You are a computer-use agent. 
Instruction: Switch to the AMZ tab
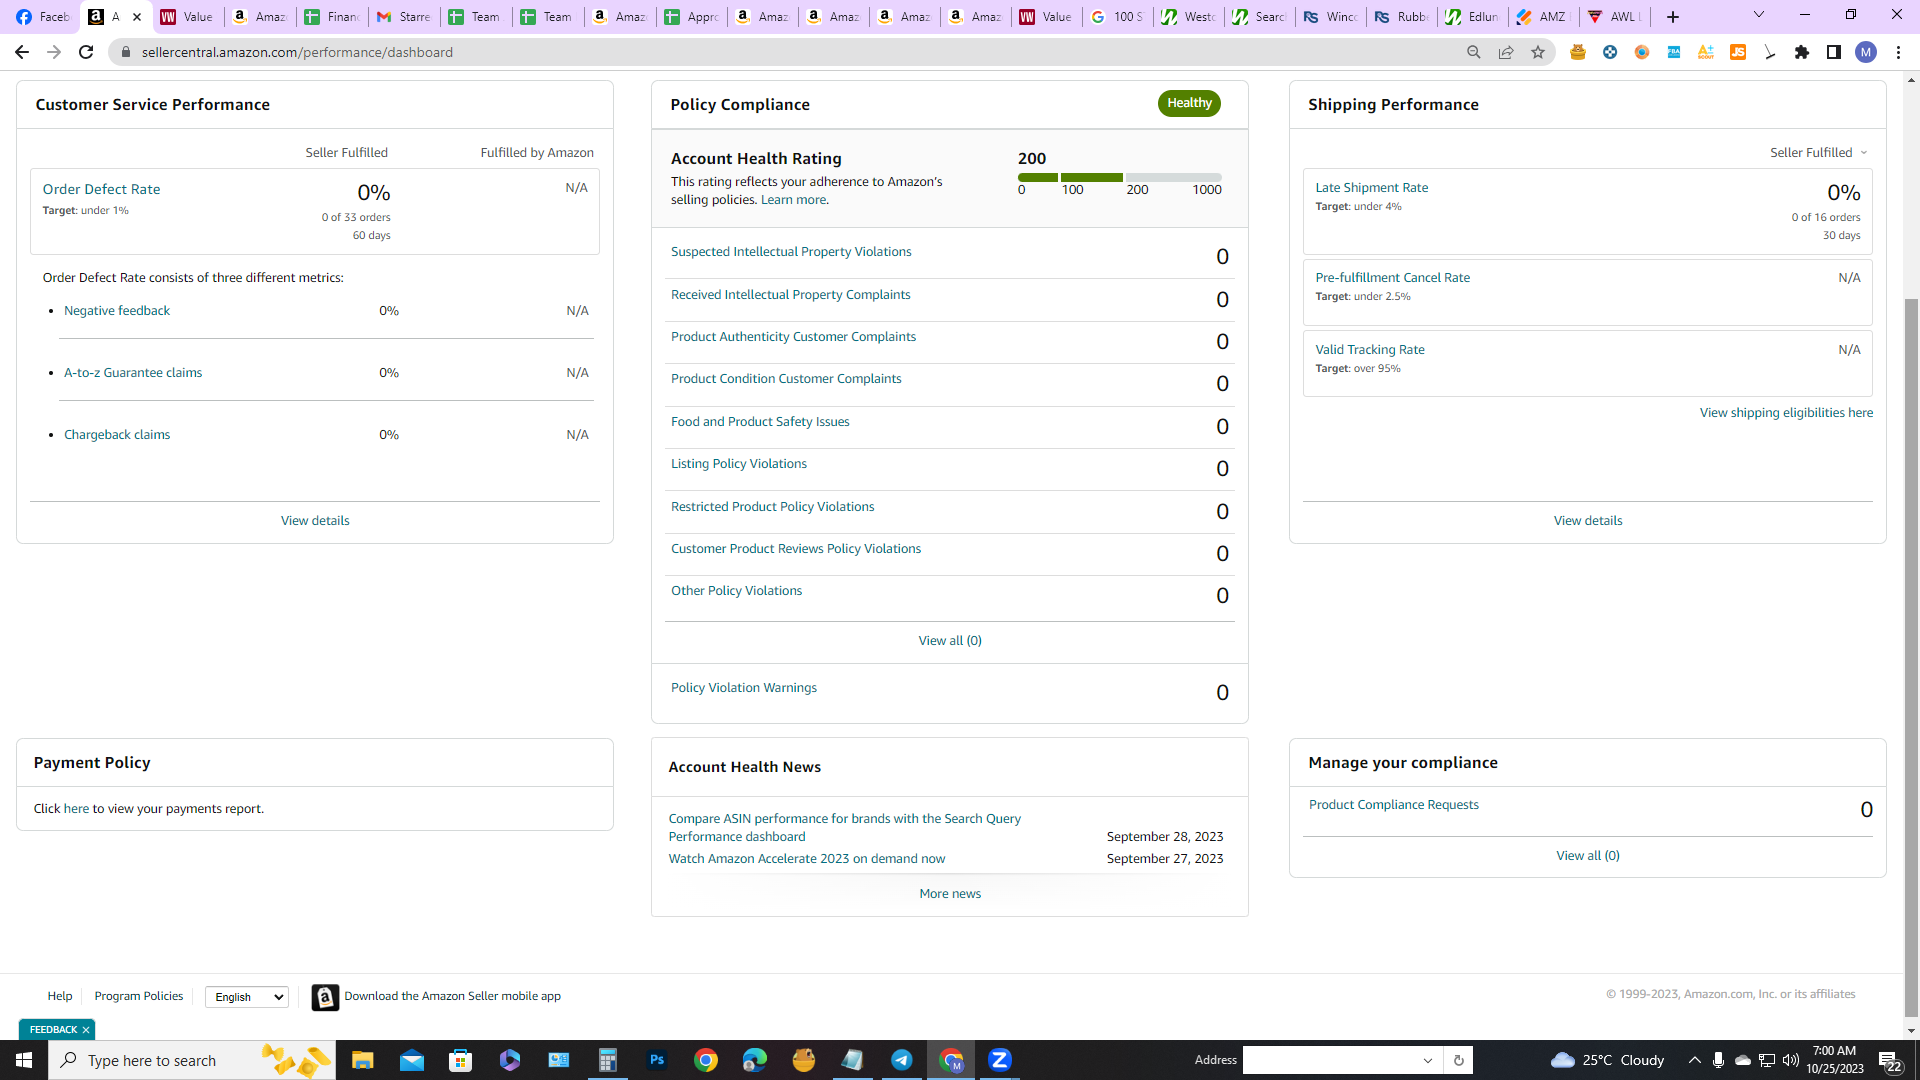pos(1543,17)
